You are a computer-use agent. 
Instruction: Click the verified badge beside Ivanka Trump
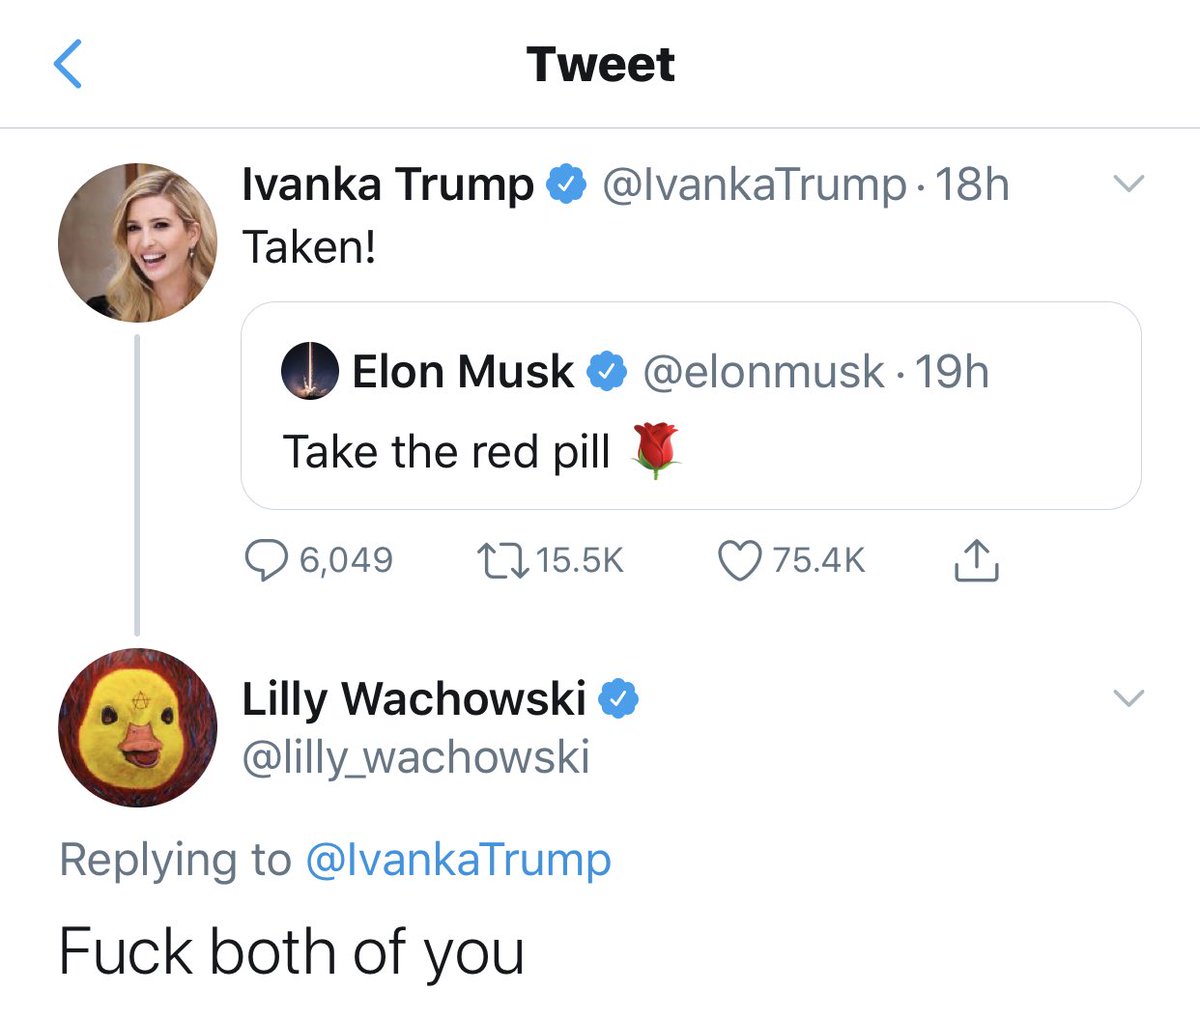566,185
